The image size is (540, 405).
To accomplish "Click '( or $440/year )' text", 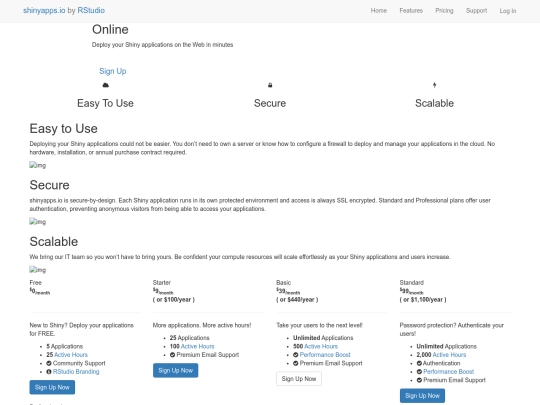I will point(297,300).
